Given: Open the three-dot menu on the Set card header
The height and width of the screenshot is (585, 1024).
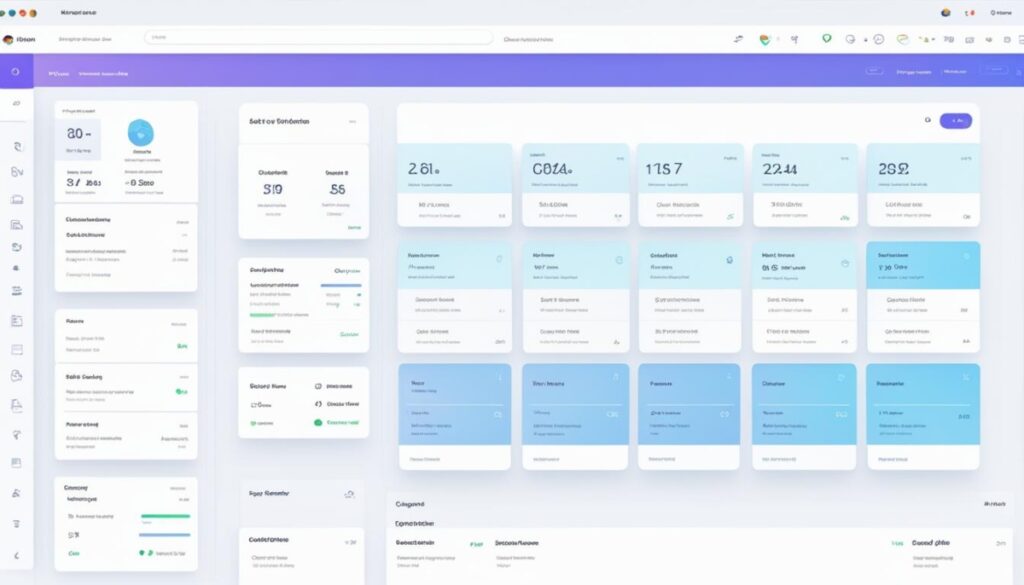Looking at the screenshot, I should (x=352, y=121).
